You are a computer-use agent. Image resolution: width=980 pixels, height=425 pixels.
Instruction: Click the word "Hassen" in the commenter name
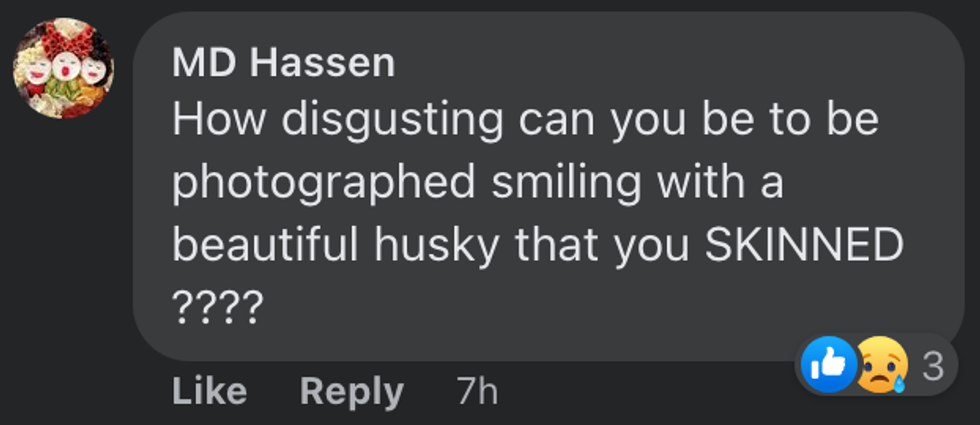(x=322, y=64)
